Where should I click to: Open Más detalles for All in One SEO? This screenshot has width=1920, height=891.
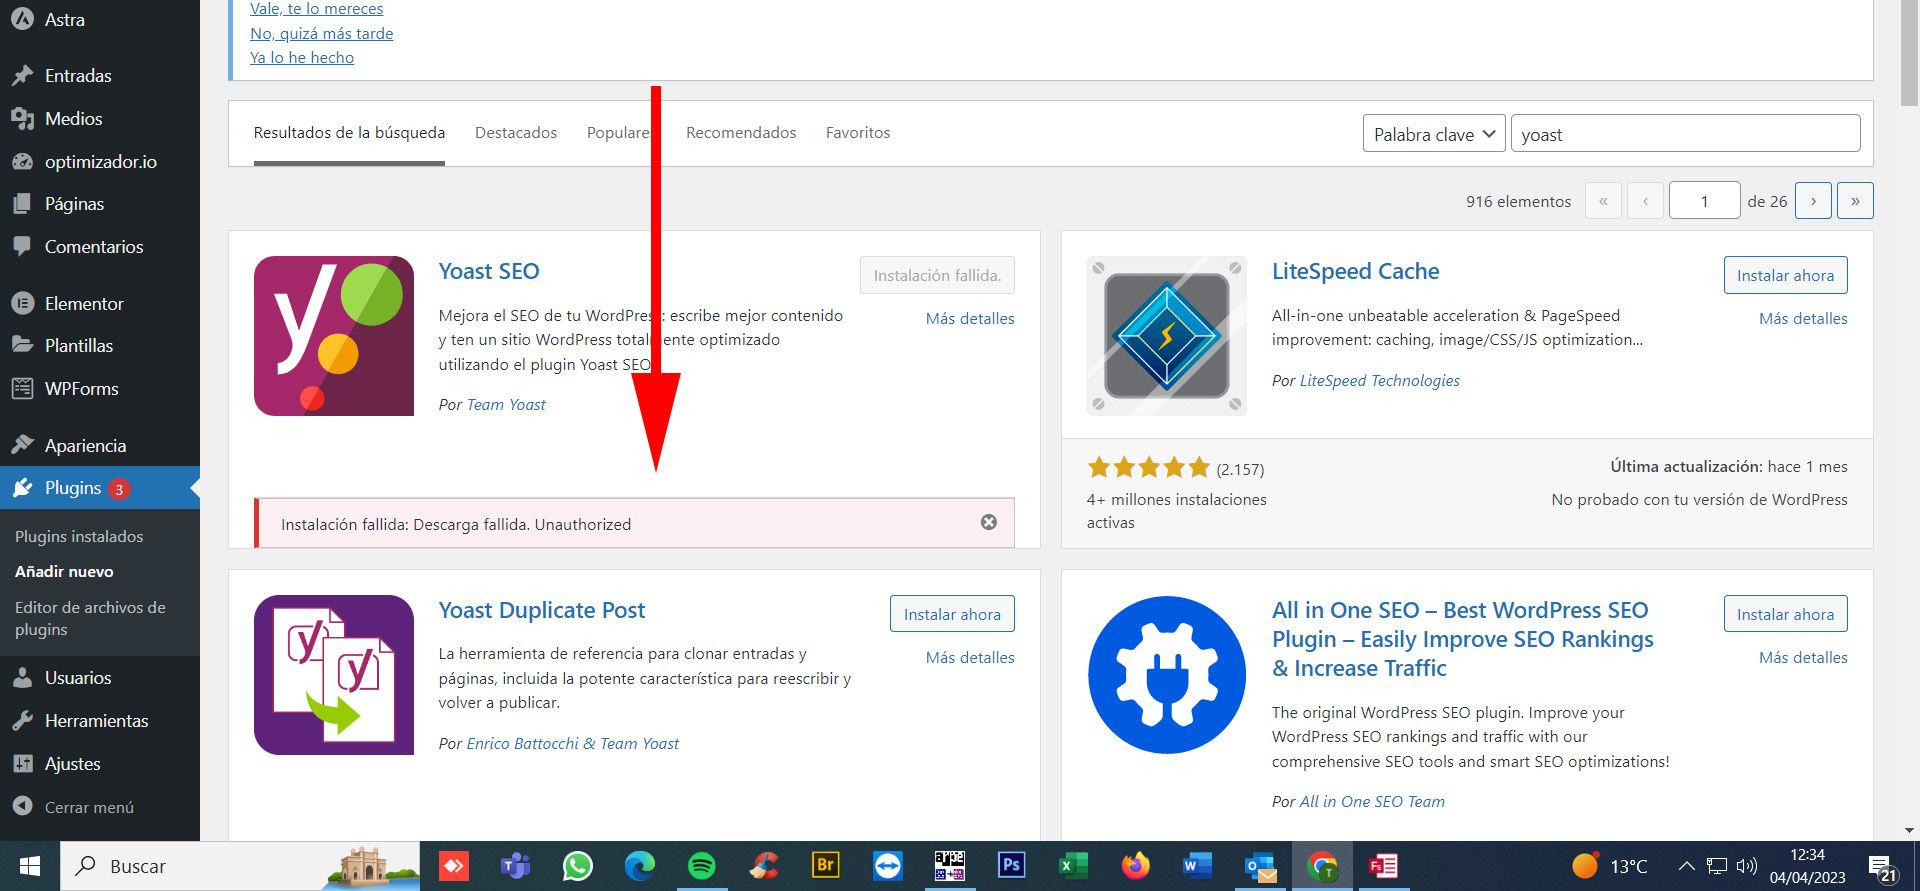click(x=1803, y=658)
